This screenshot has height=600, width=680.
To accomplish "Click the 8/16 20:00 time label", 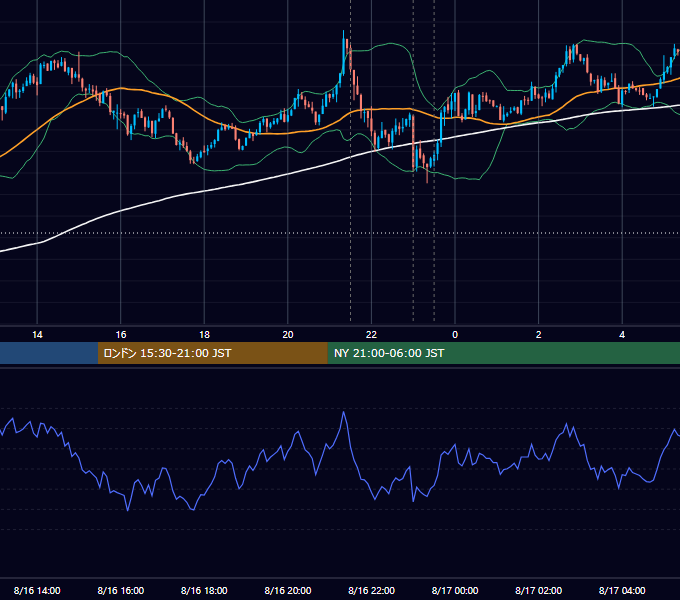I will coord(288,590).
